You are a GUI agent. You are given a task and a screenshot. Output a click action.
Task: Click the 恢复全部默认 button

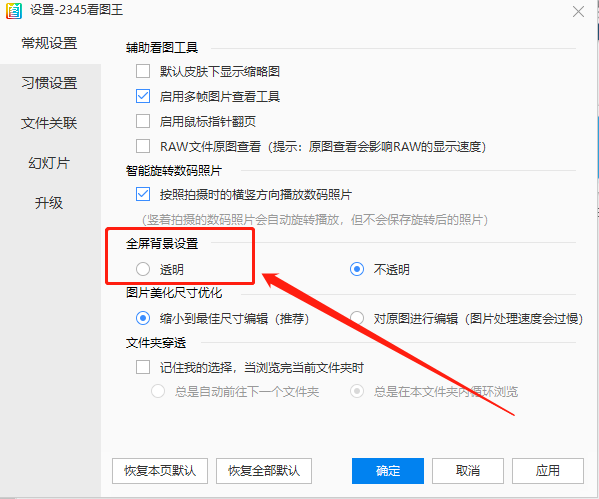(x=264, y=471)
